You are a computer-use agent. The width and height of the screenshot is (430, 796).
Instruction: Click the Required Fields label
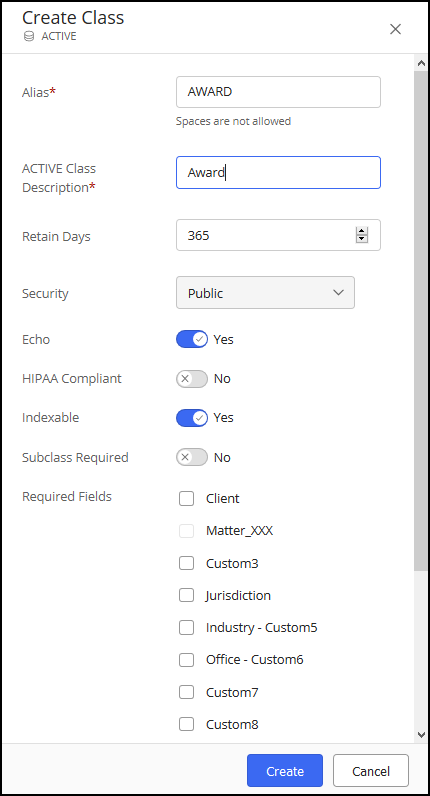67,496
